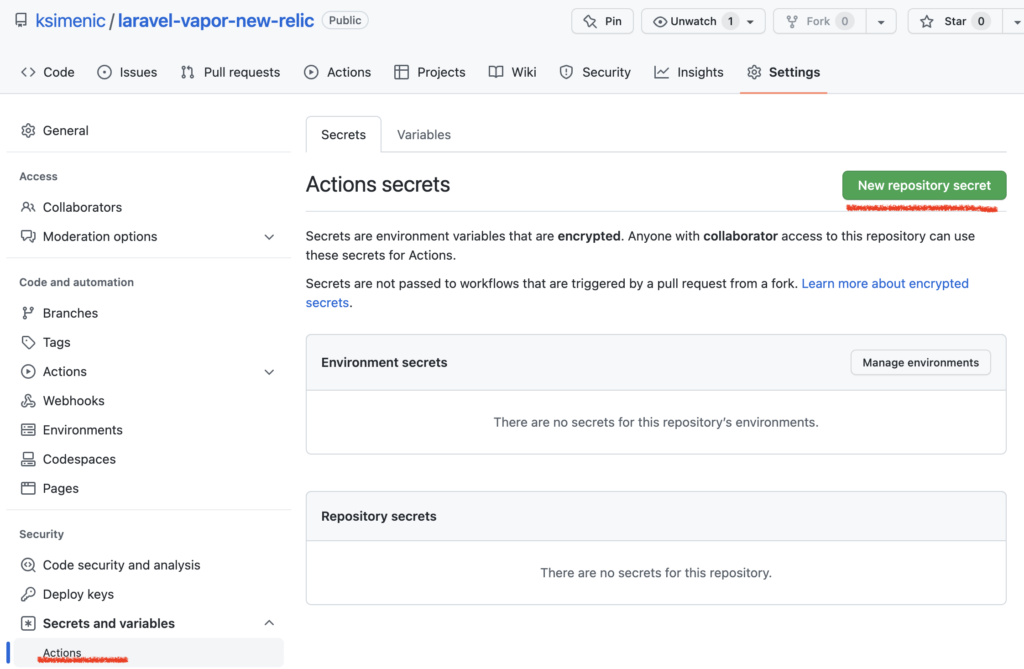
Task: Go to the Security tab
Action: click(594, 73)
